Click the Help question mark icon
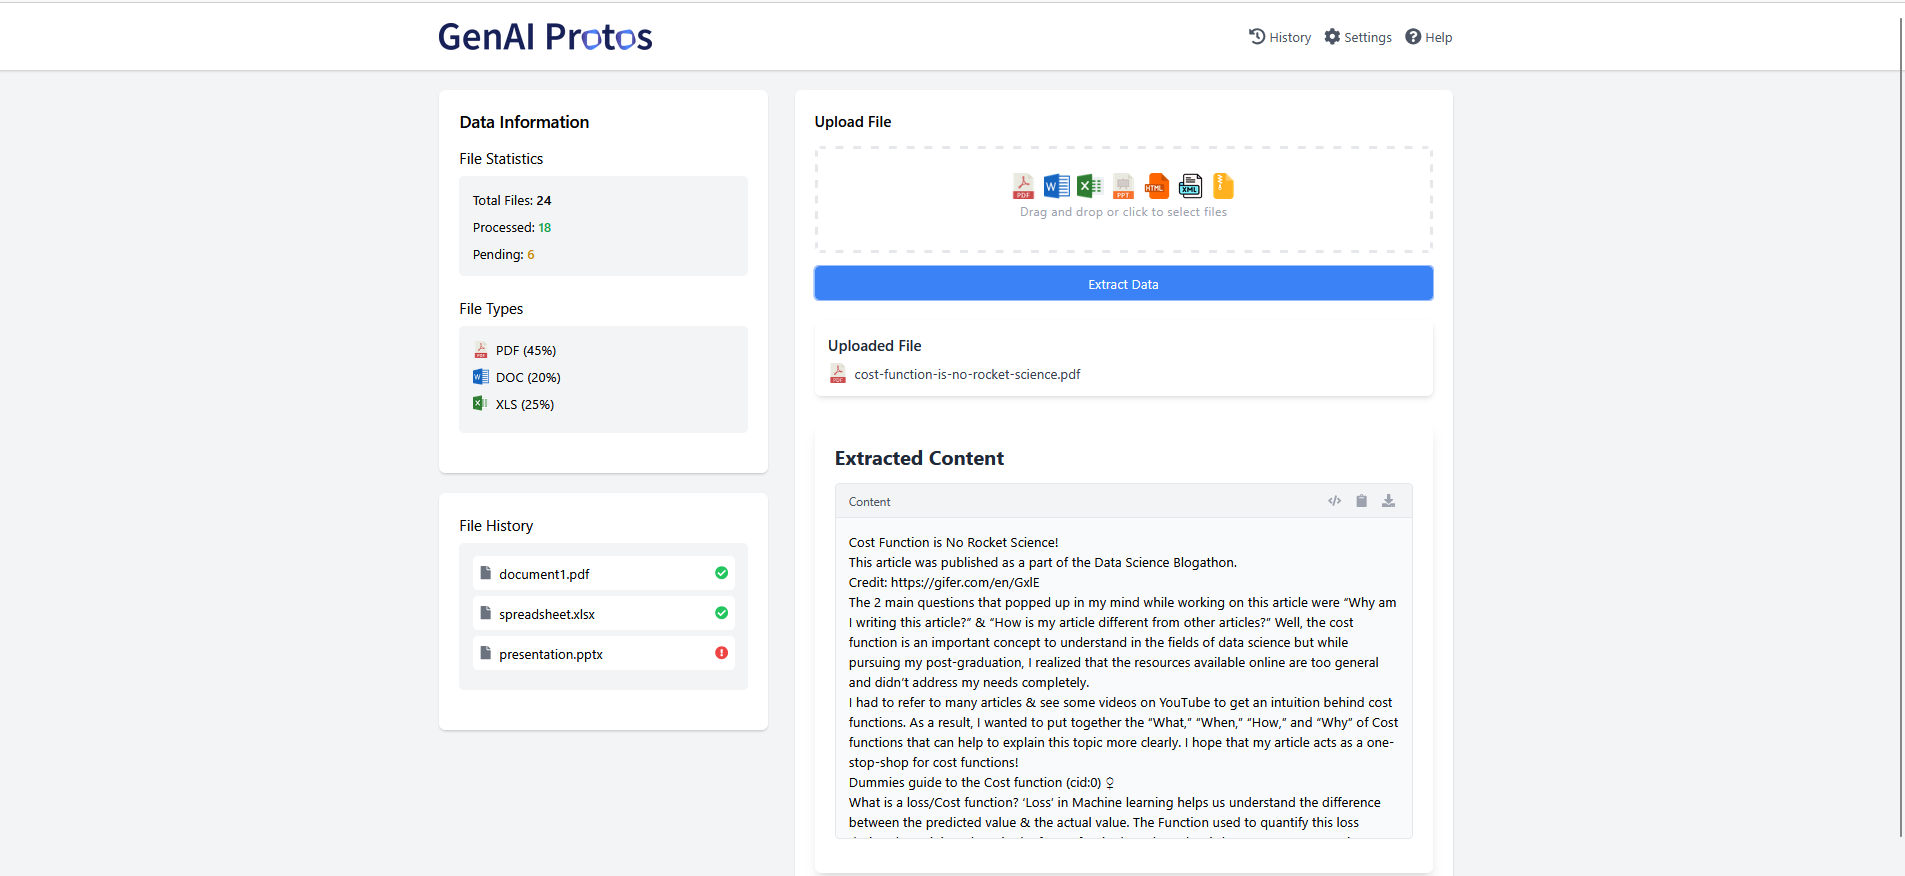Screen dimensions: 1905x876 [x=1413, y=36]
